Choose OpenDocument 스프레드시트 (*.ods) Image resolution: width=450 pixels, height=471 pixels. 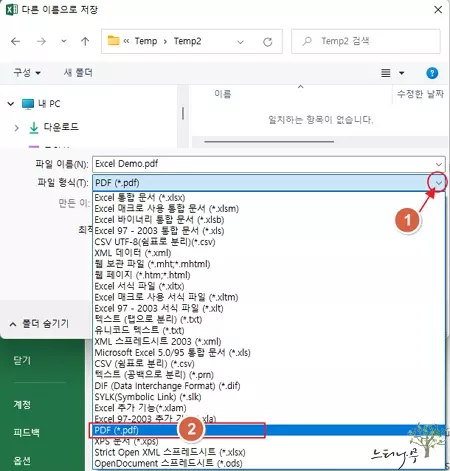click(269, 463)
